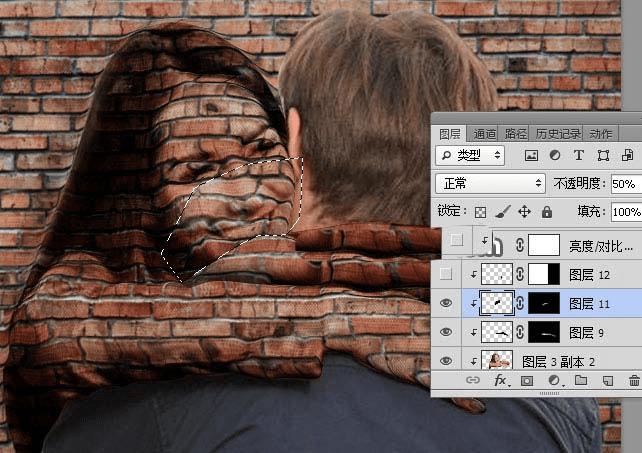Select 图层 11 black mask thumbnail

click(x=544, y=304)
